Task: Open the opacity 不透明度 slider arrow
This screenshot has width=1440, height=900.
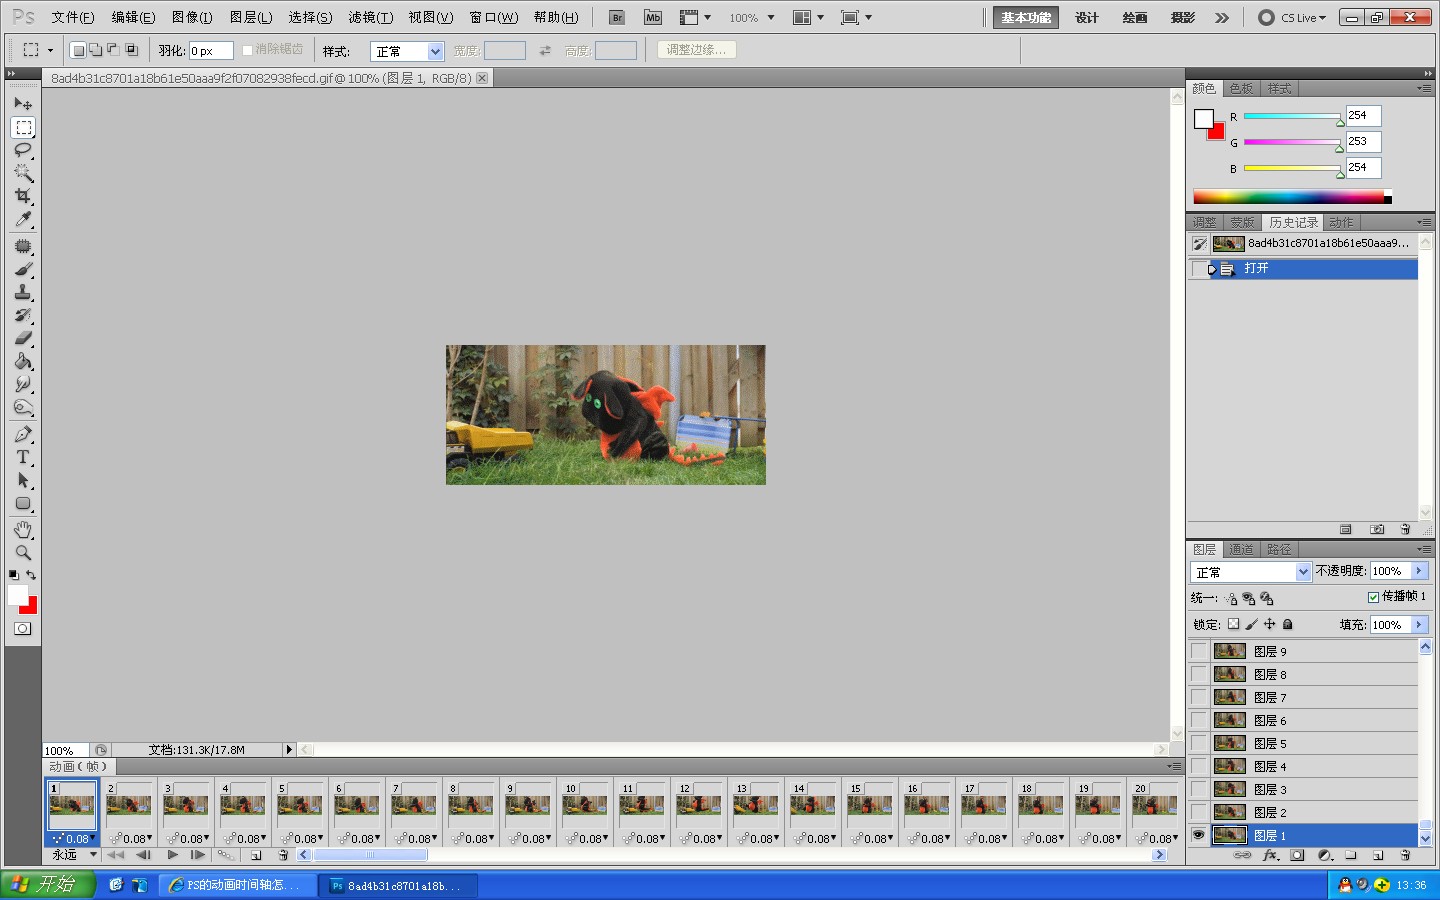Action: click(1419, 571)
